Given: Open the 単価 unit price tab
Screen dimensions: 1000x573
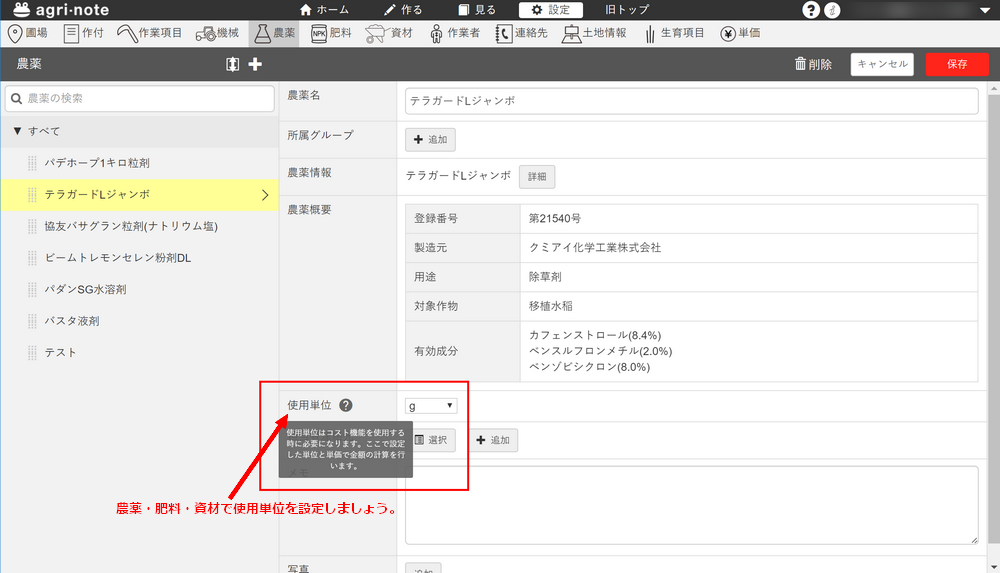Looking at the screenshot, I should 740,33.
